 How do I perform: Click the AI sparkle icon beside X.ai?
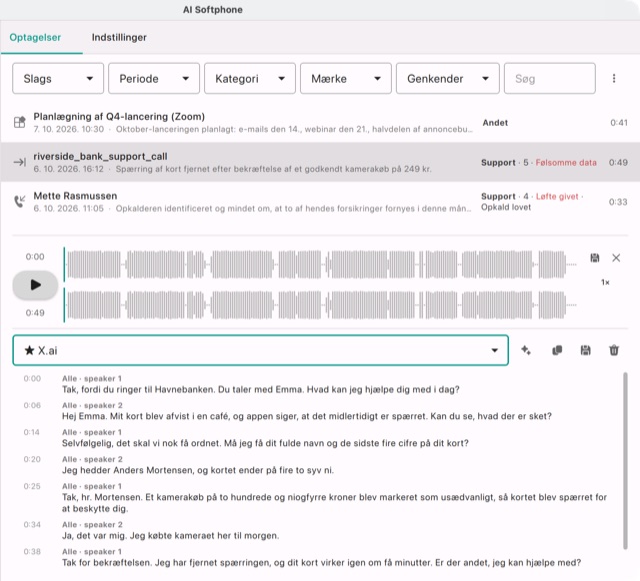[526, 350]
